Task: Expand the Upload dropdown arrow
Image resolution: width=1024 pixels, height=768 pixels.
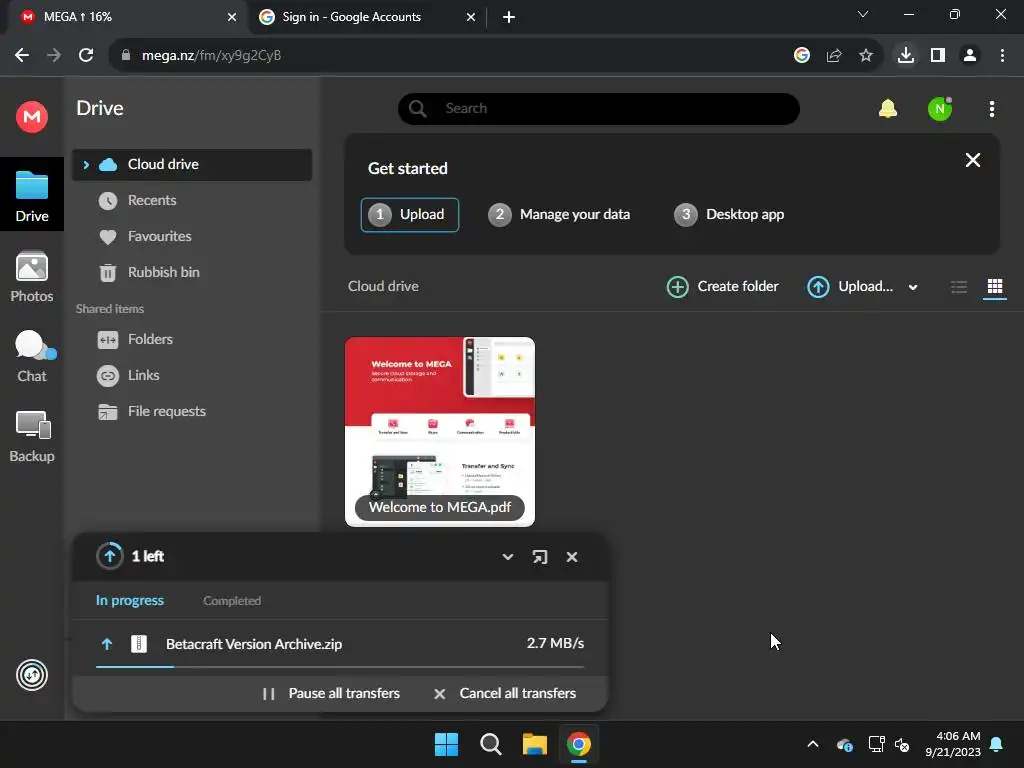Action: pyautogui.click(x=913, y=287)
